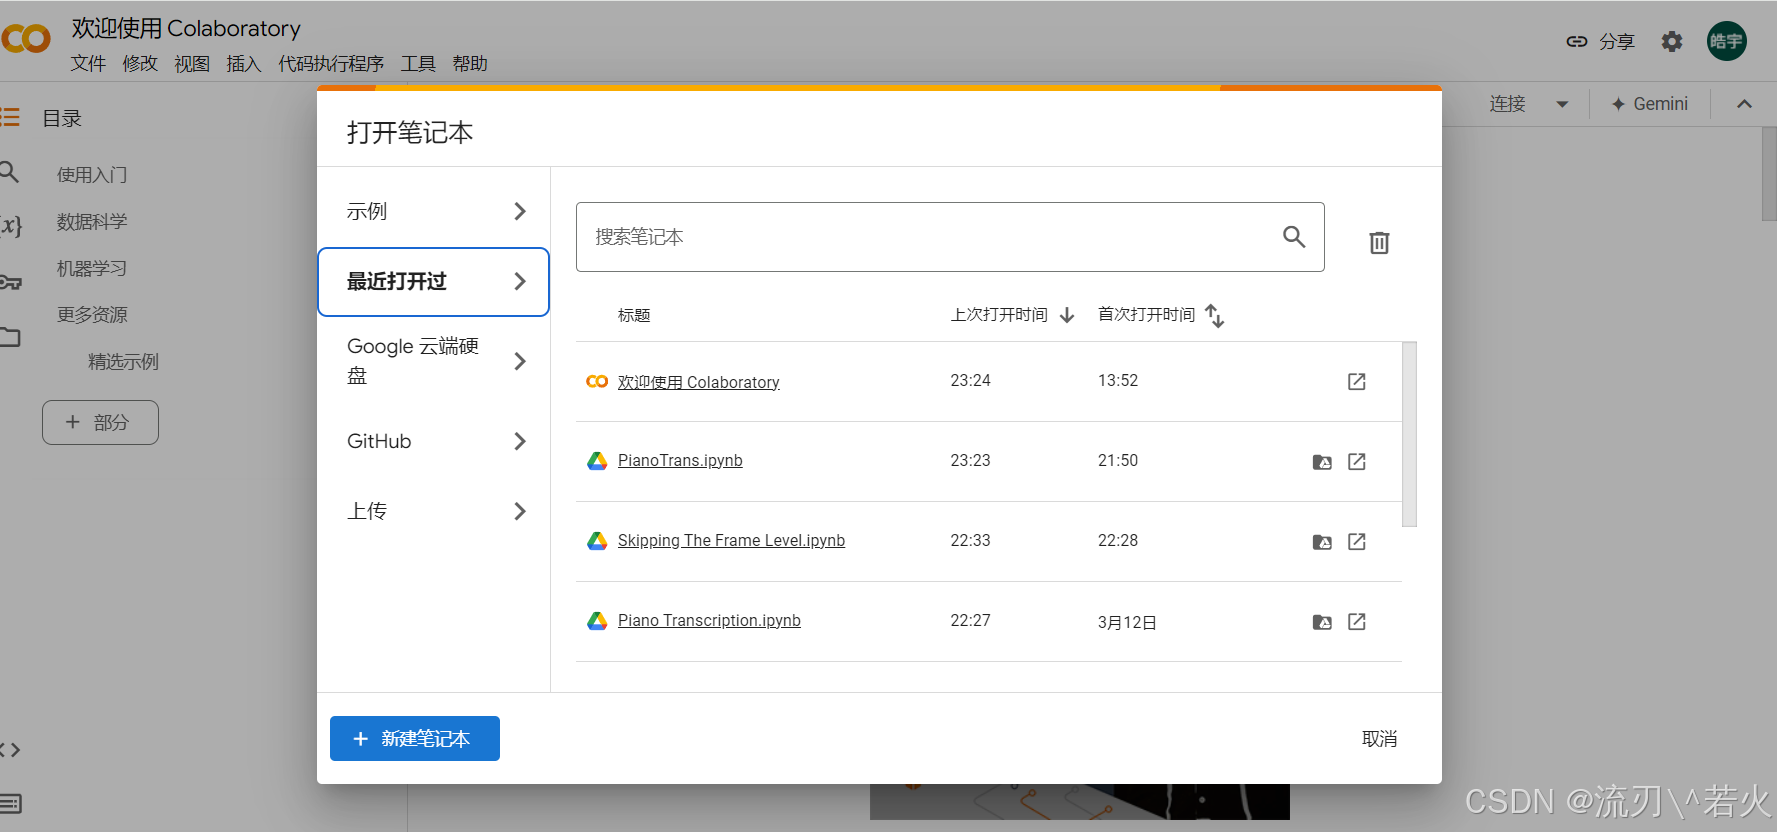This screenshot has width=1777, height=832.
Task: Open the 修改 menu
Action: click(x=140, y=64)
